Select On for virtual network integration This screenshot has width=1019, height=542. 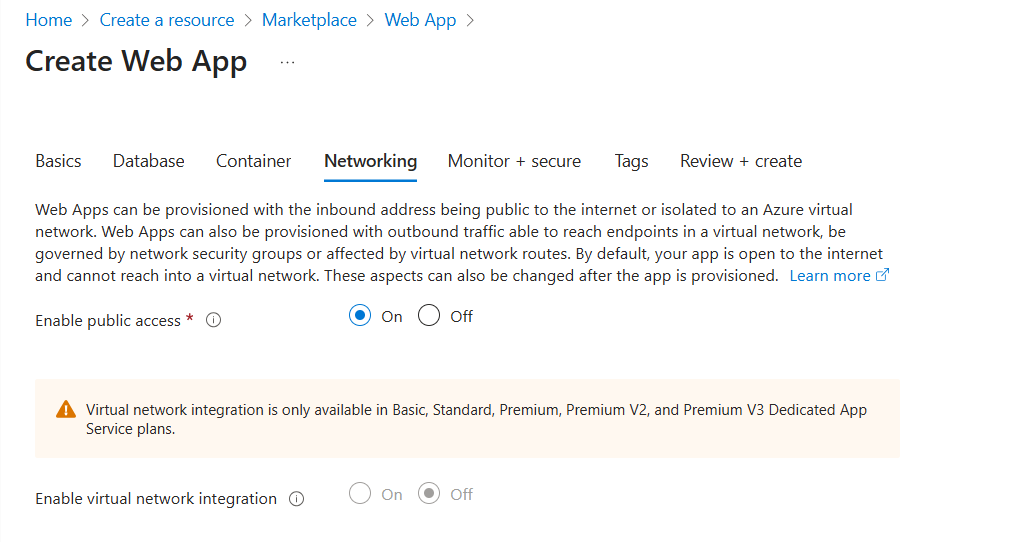pyautogui.click(x=360, y=494)
